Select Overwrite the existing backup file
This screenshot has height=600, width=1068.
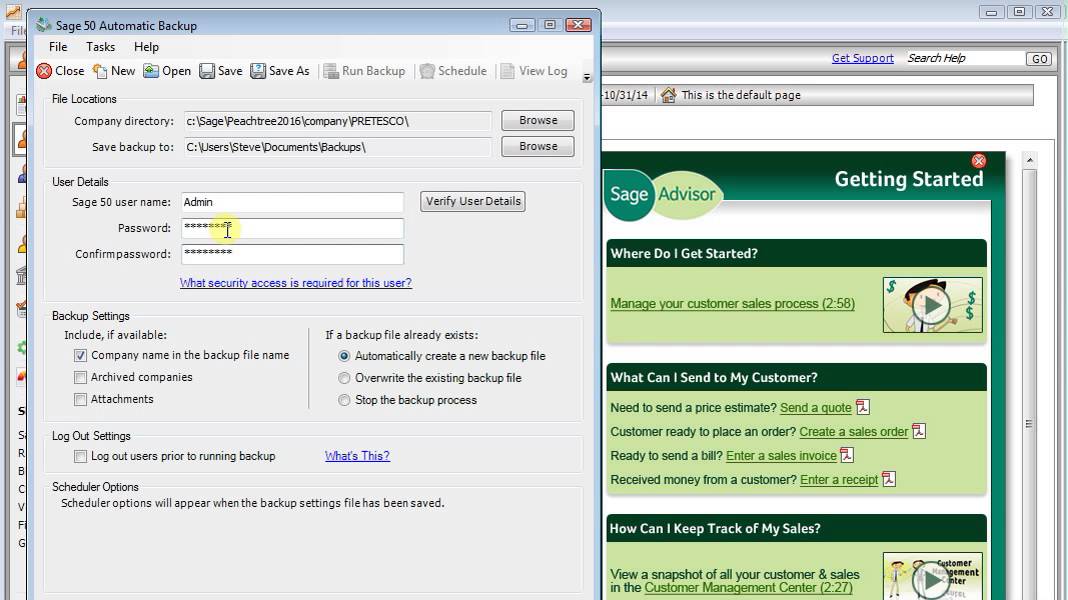coord(344,378)
